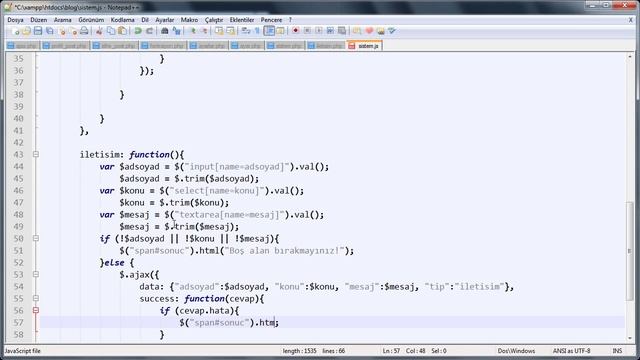Open the ? help menu
This screenshot has height=360, width=640.
click(x=290, y=20)
